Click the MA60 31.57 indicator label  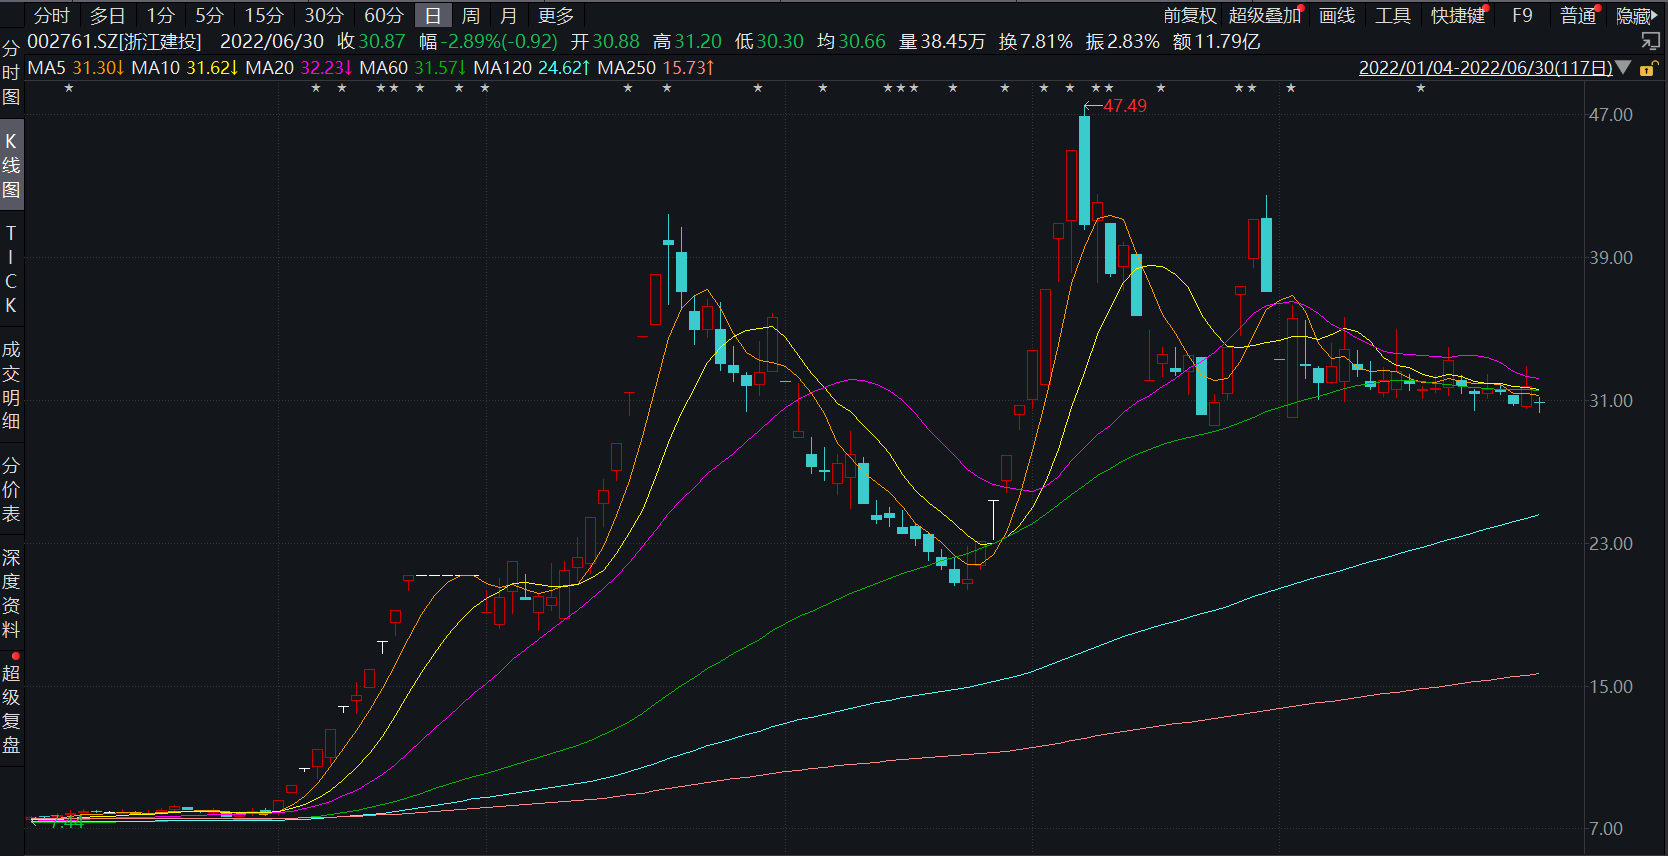(x=413, y=68)
